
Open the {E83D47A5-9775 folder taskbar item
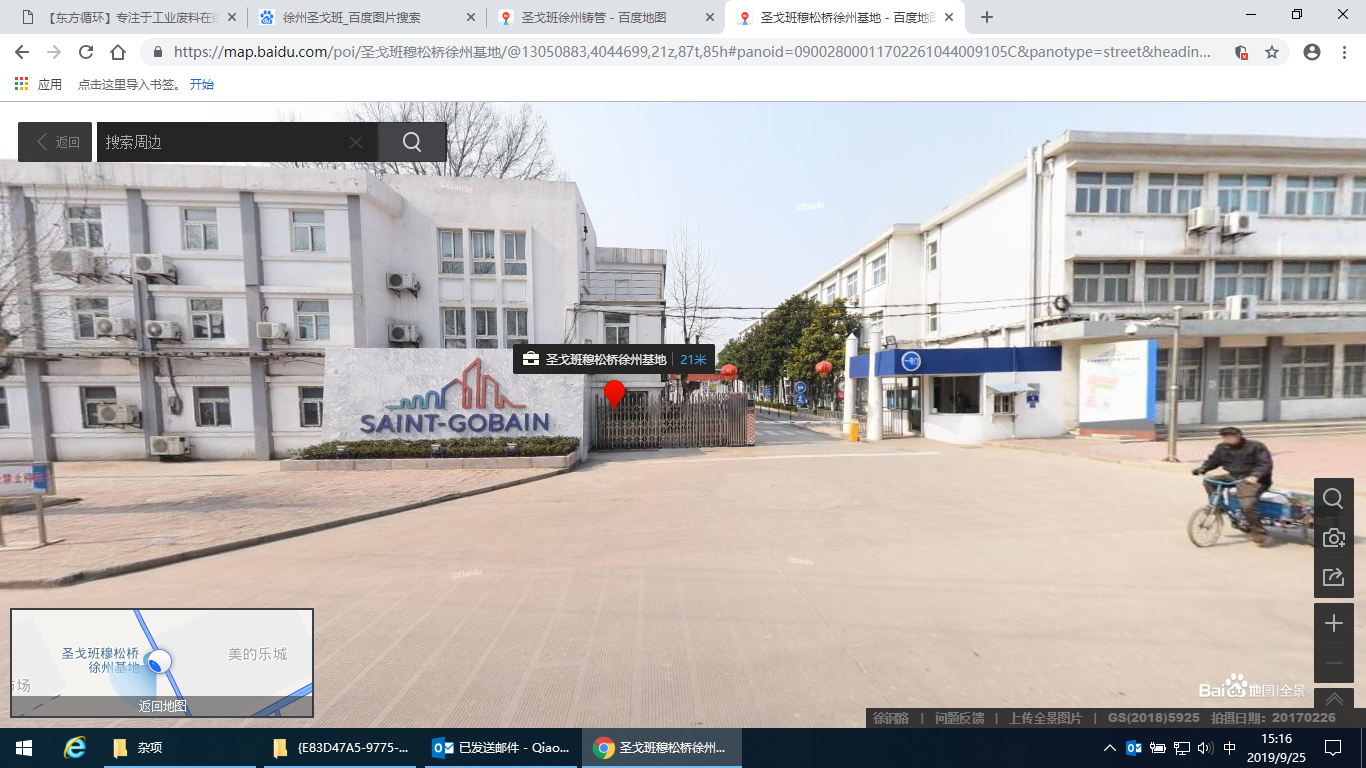pos(342,748)
